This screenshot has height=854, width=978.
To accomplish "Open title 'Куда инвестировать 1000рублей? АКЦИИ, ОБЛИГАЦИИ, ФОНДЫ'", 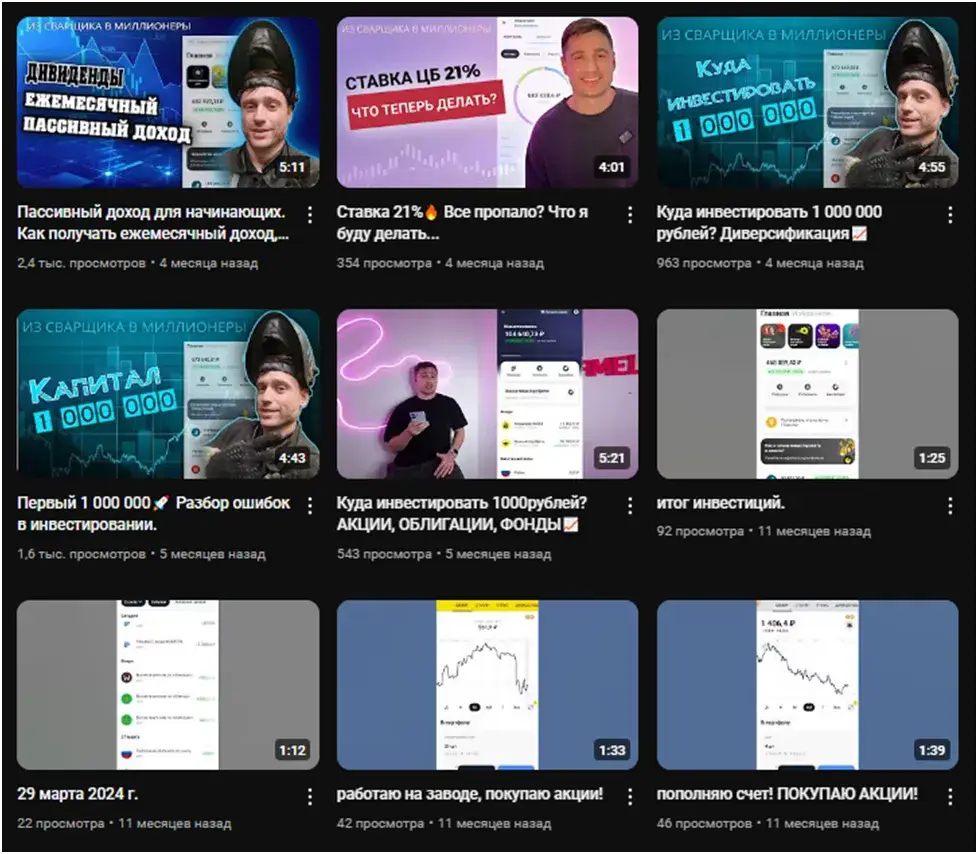I will 462,513.
